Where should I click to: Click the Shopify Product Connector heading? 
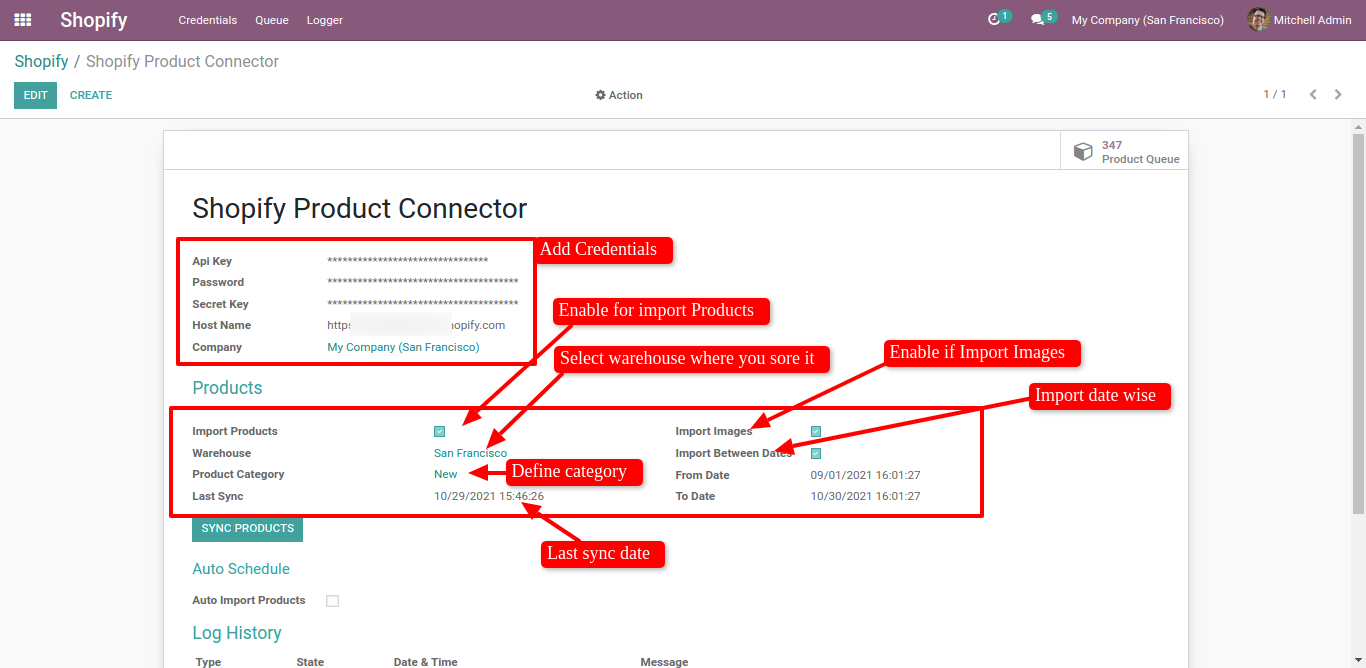pos(360,208)
